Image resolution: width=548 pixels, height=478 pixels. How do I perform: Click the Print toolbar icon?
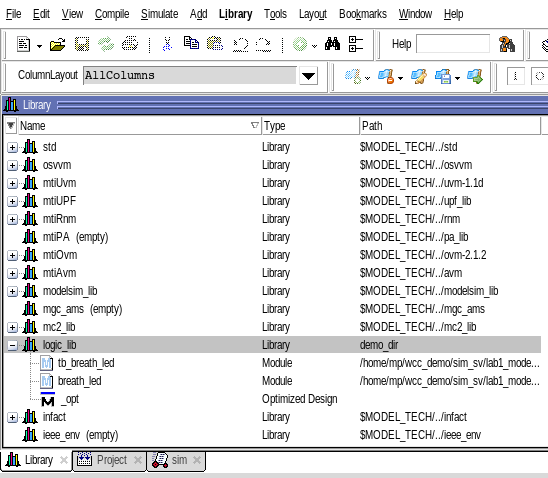click(130, 44)
